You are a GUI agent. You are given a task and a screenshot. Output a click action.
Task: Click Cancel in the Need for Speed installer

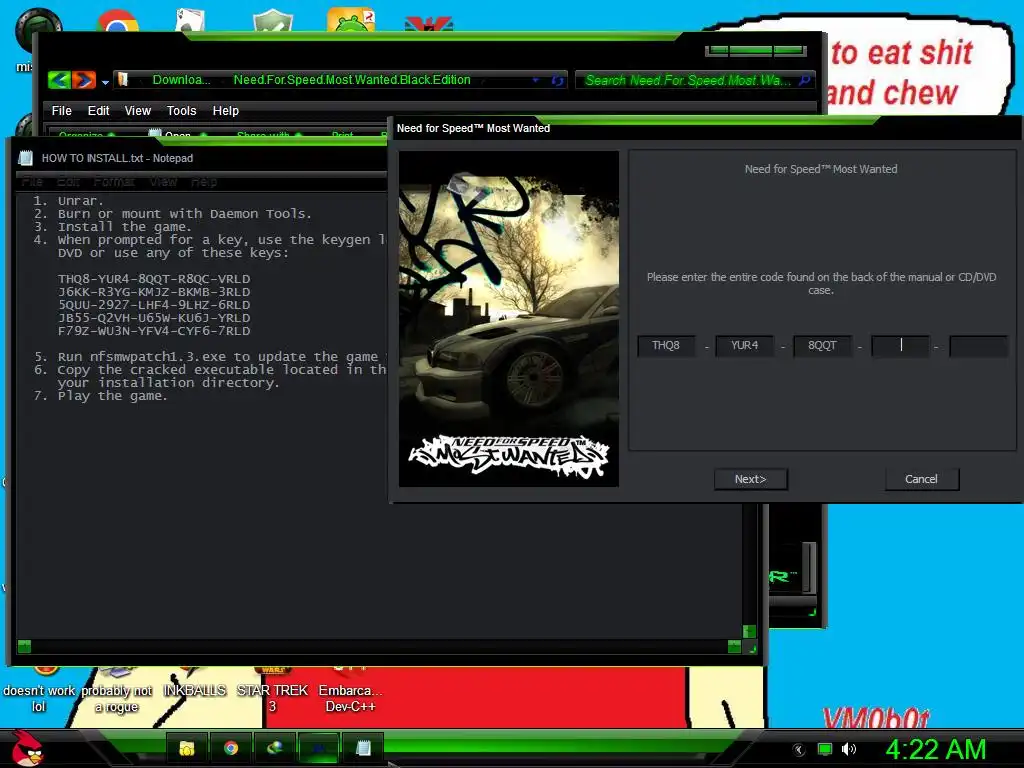click(x=921, y=479)
